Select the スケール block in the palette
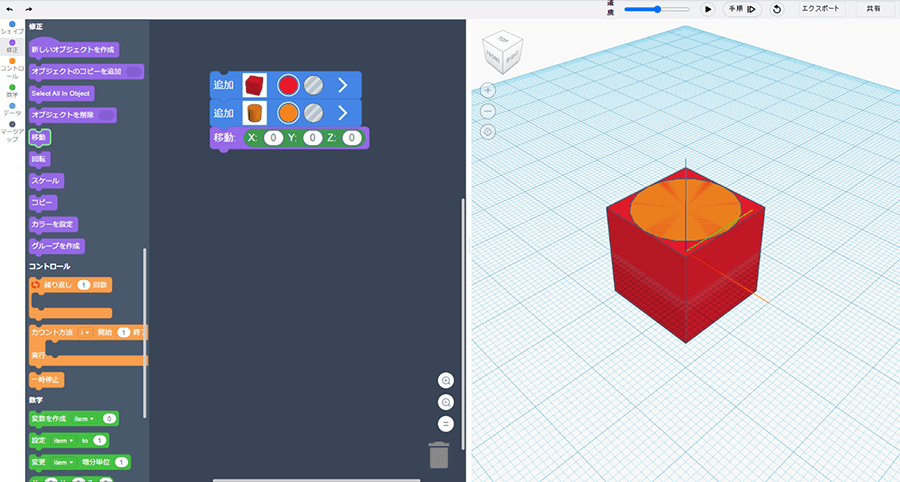This screenshot has height=482, width=900. 46,181
